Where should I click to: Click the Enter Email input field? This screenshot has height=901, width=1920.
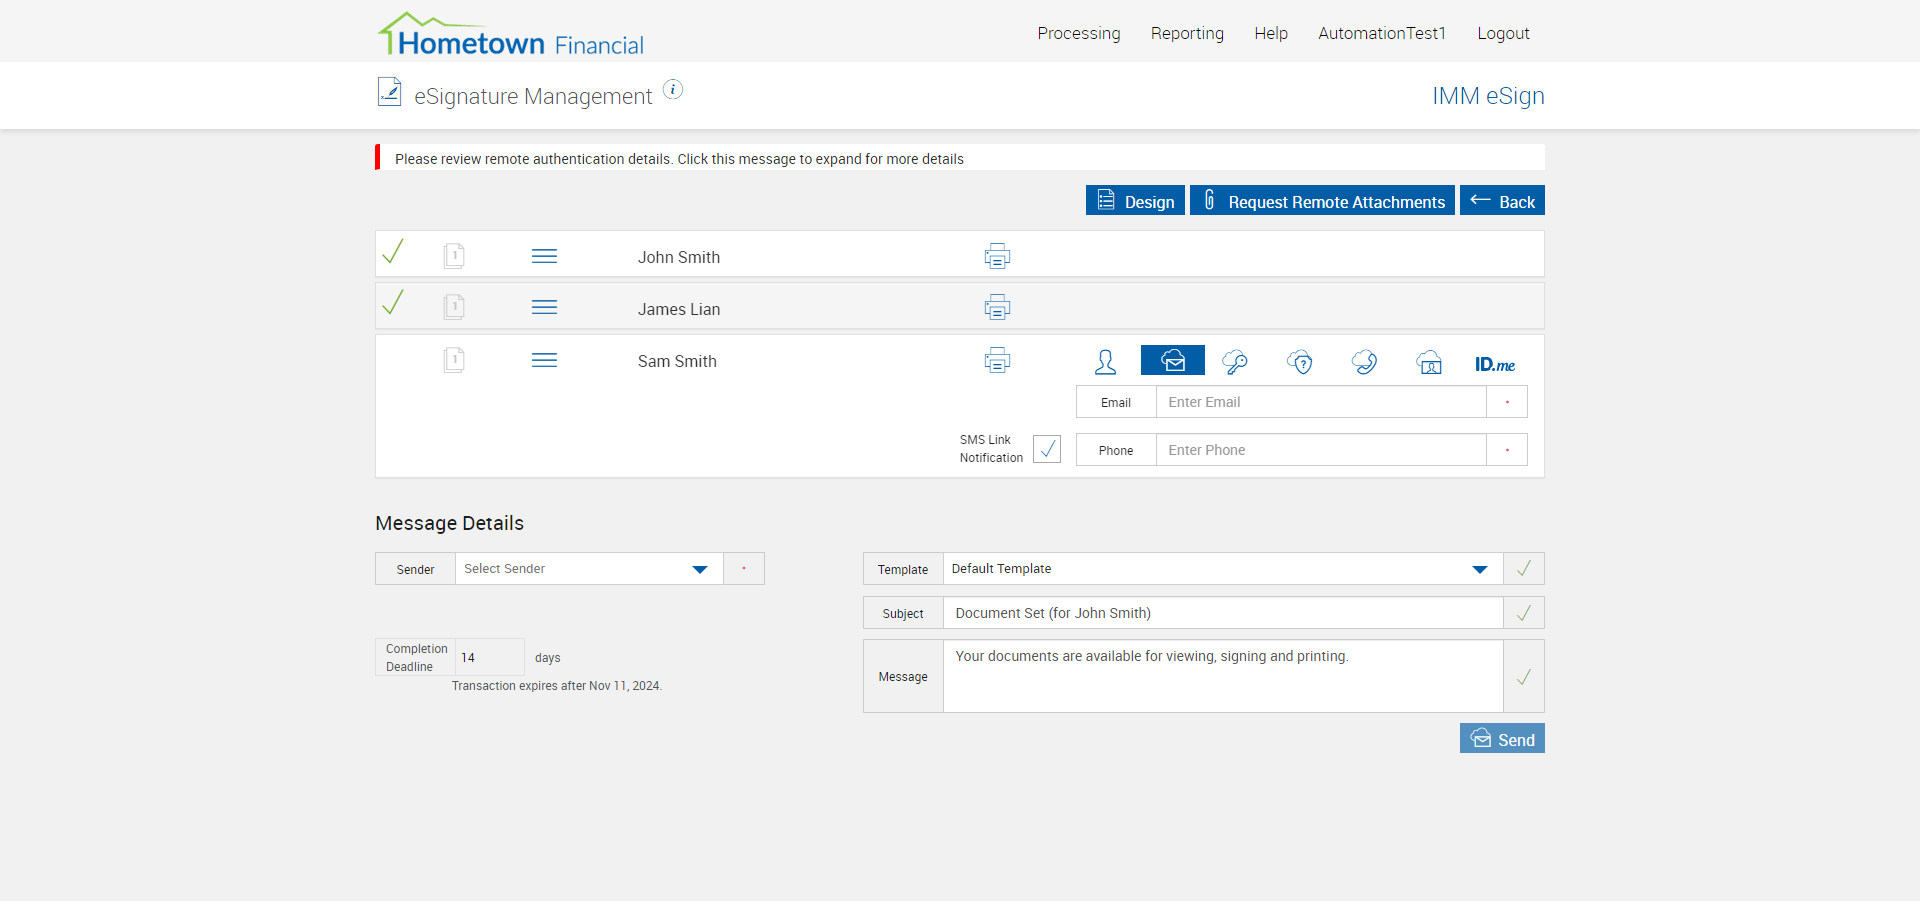(1320, 402)
